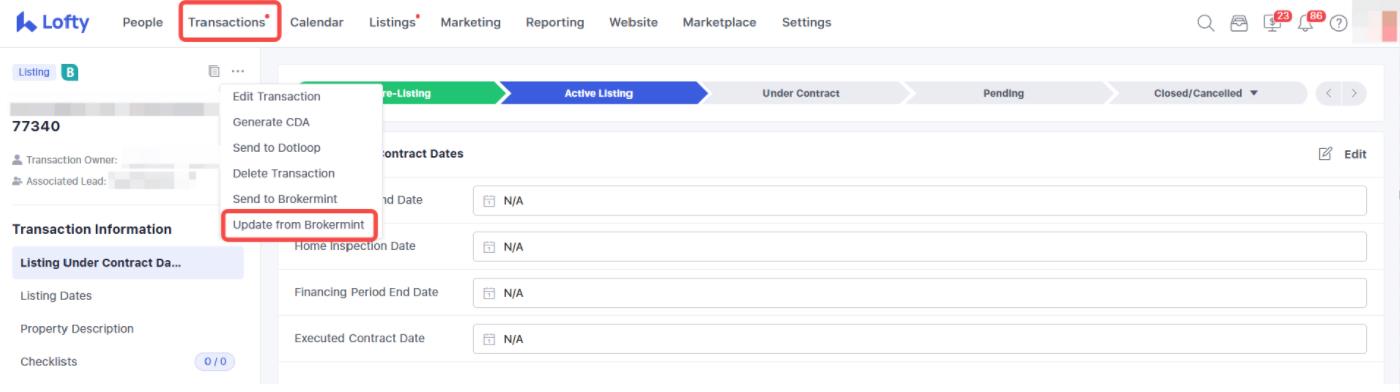Choose Delete Transaction from the menu
The width and height of the screenshot is (1400, 392).
pyautogui.click(x=283, y=174)
